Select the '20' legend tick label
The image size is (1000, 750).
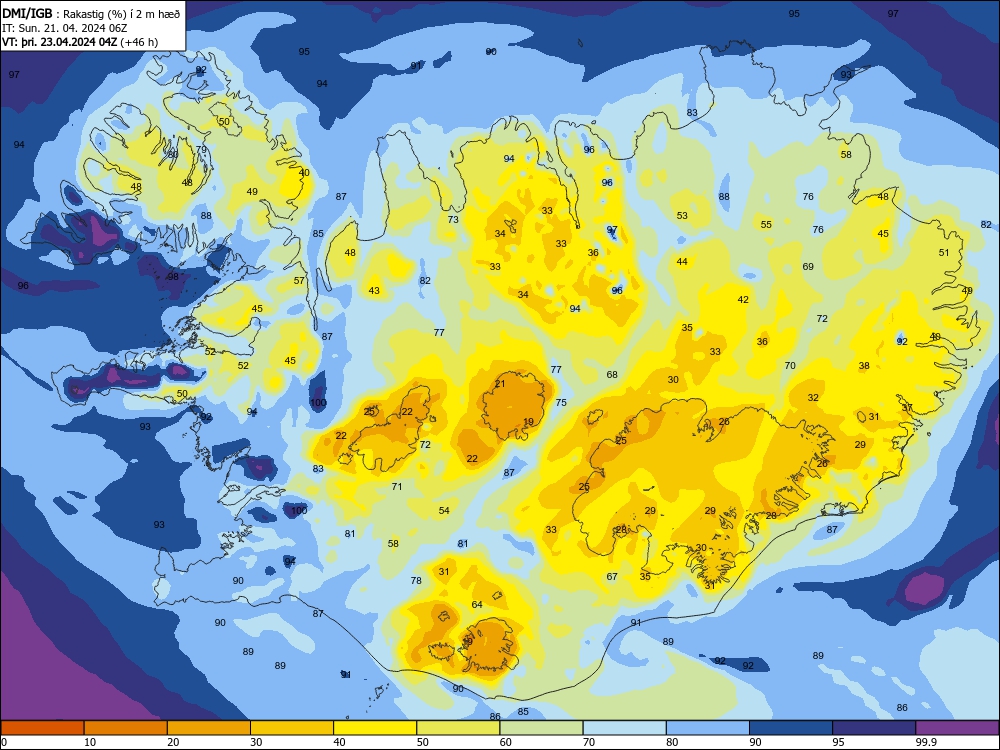tap(173, 742)
